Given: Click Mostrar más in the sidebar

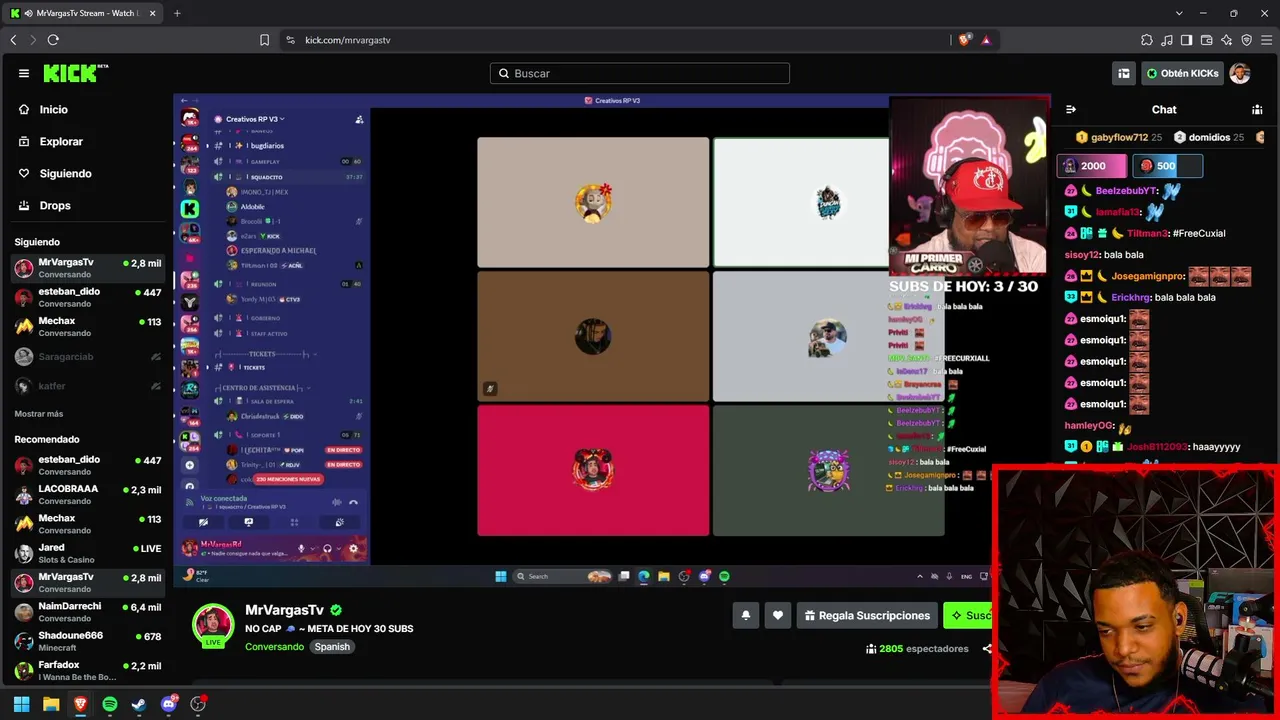Looking at the screenshot, I should (x=39, y=414).
